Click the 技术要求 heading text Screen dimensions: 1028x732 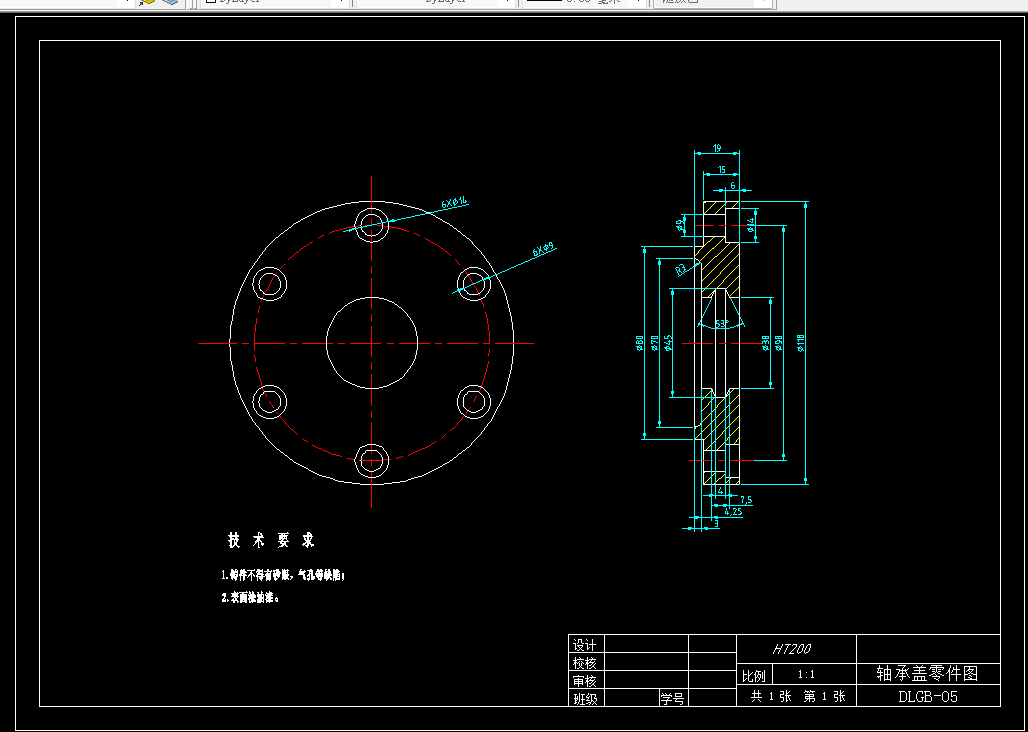coord(271,541)
